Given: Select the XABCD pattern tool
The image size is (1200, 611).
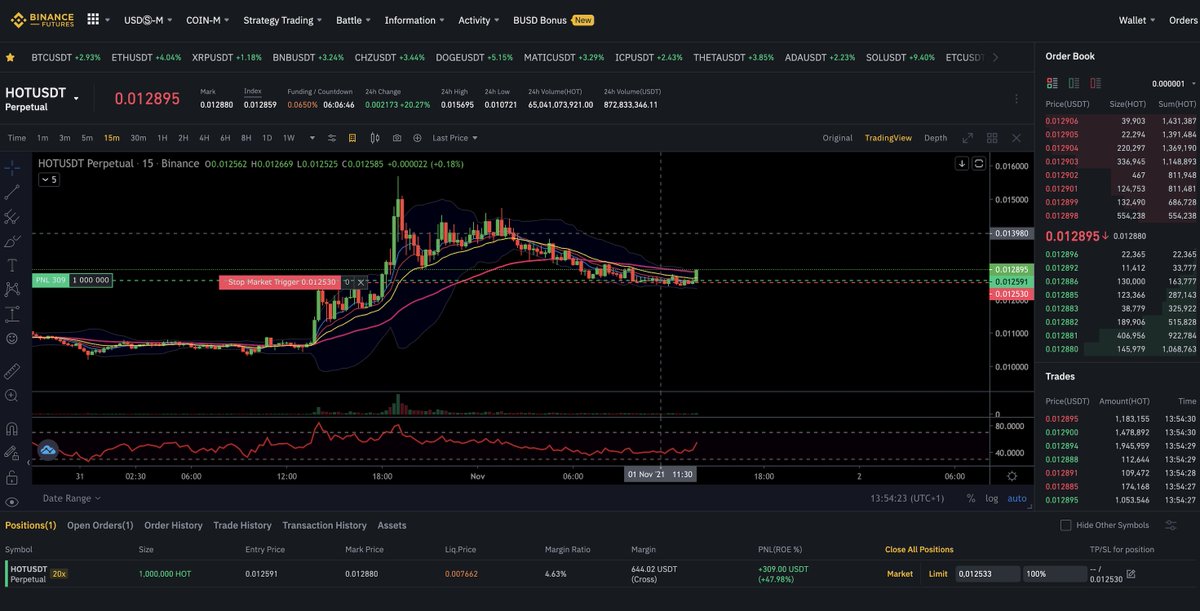Looking at the screenshot, I should tap(12, 290).
